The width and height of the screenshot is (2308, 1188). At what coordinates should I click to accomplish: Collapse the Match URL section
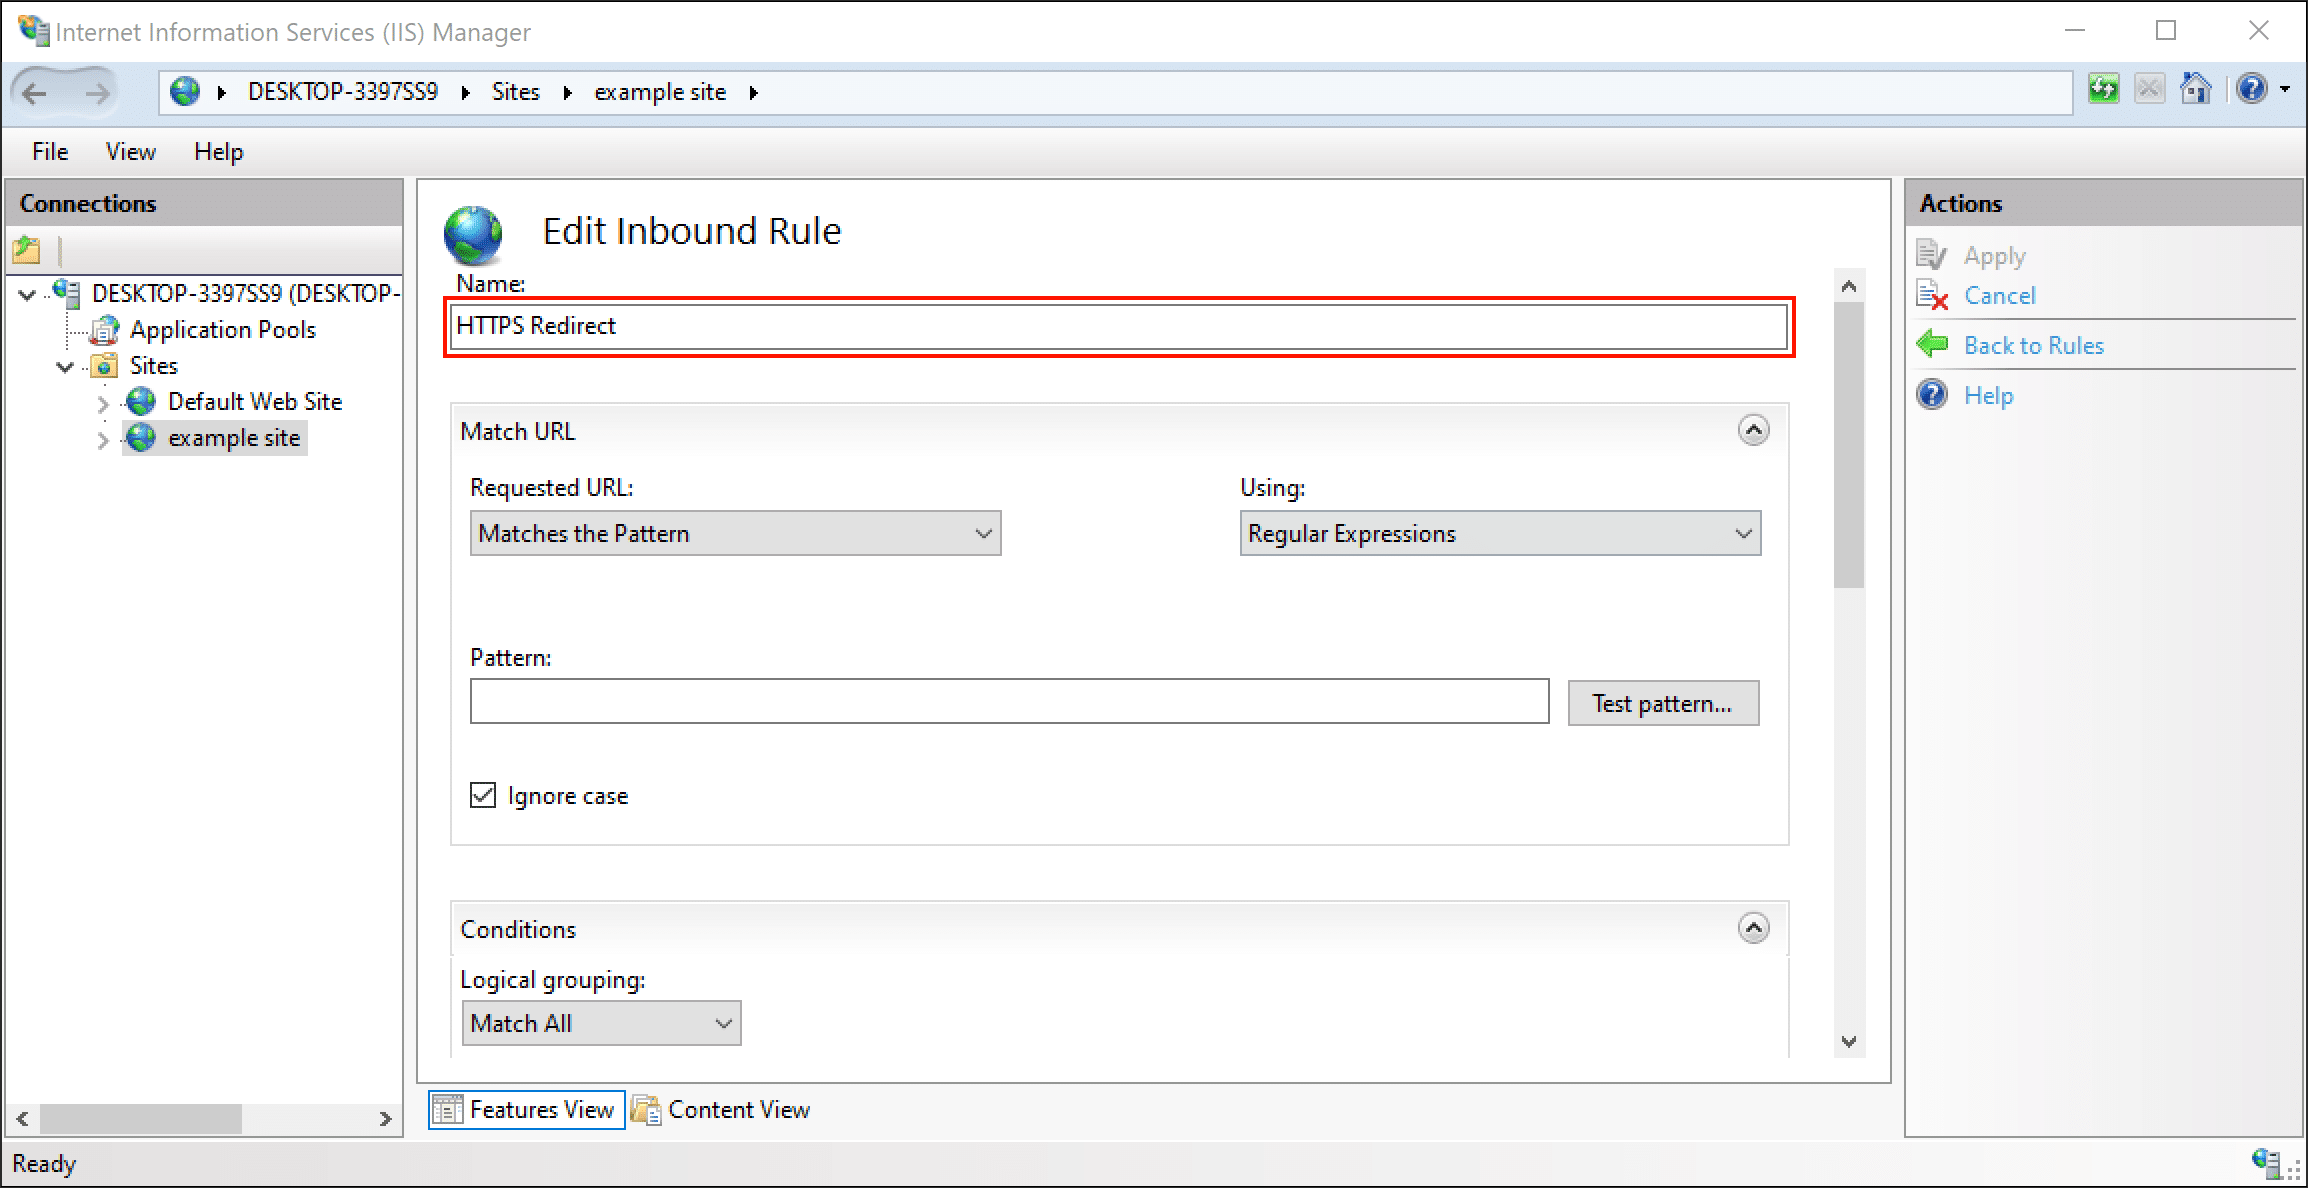coord(1753,431)
